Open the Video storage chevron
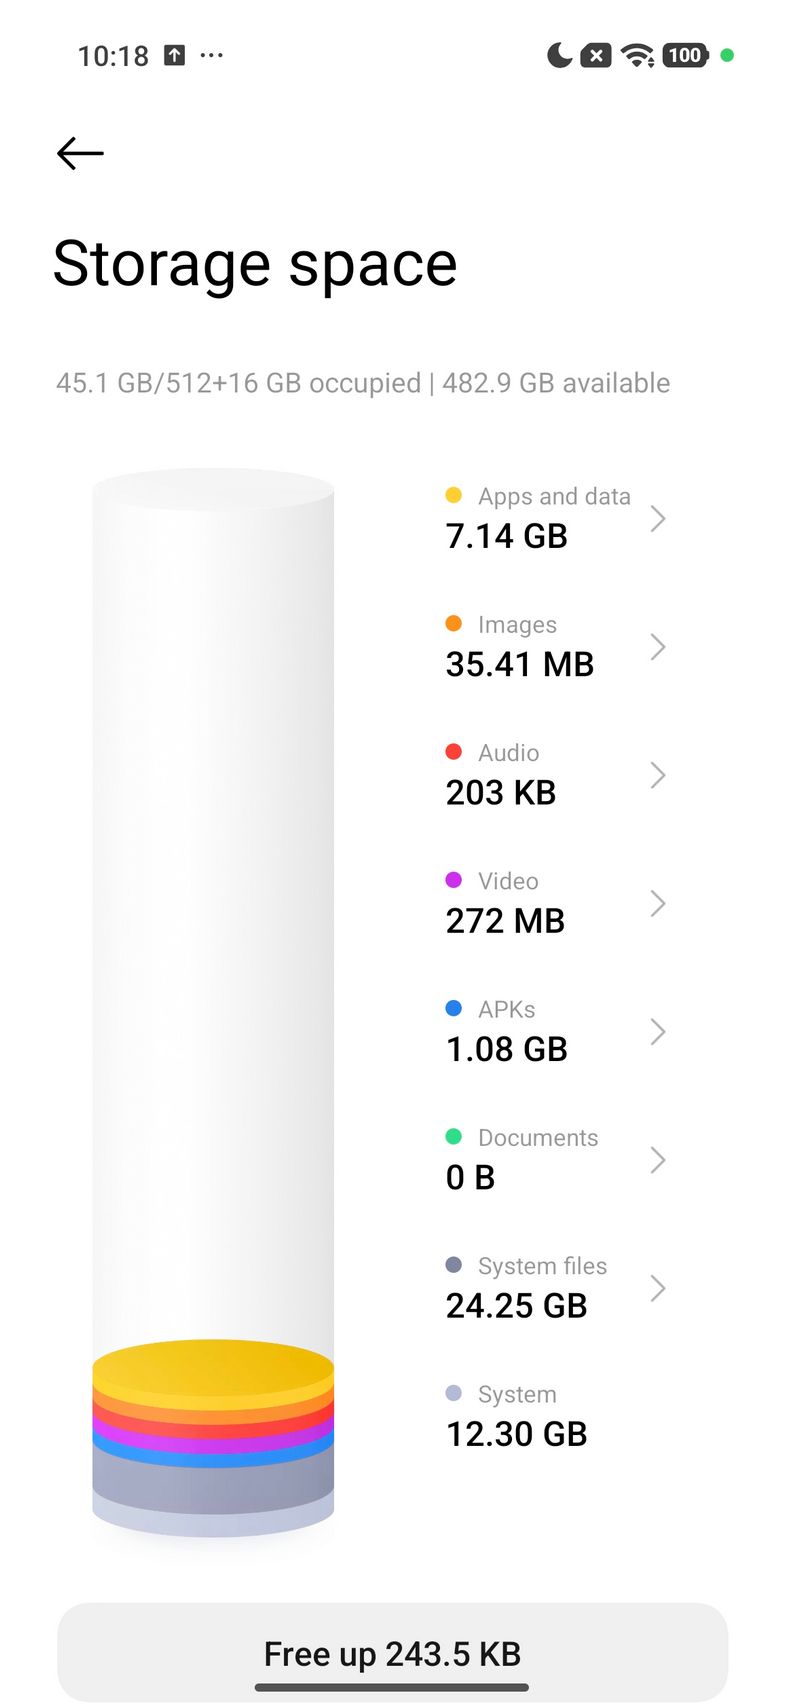785x1704 pixels. 657,903
